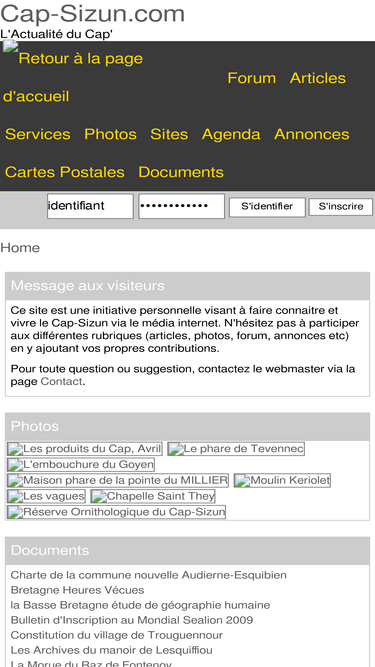Viewport: 375px width, 667px height.
Task: Open Charte de la commune nouvelle Audierne-Esquibien
Action: coord(148,575)
